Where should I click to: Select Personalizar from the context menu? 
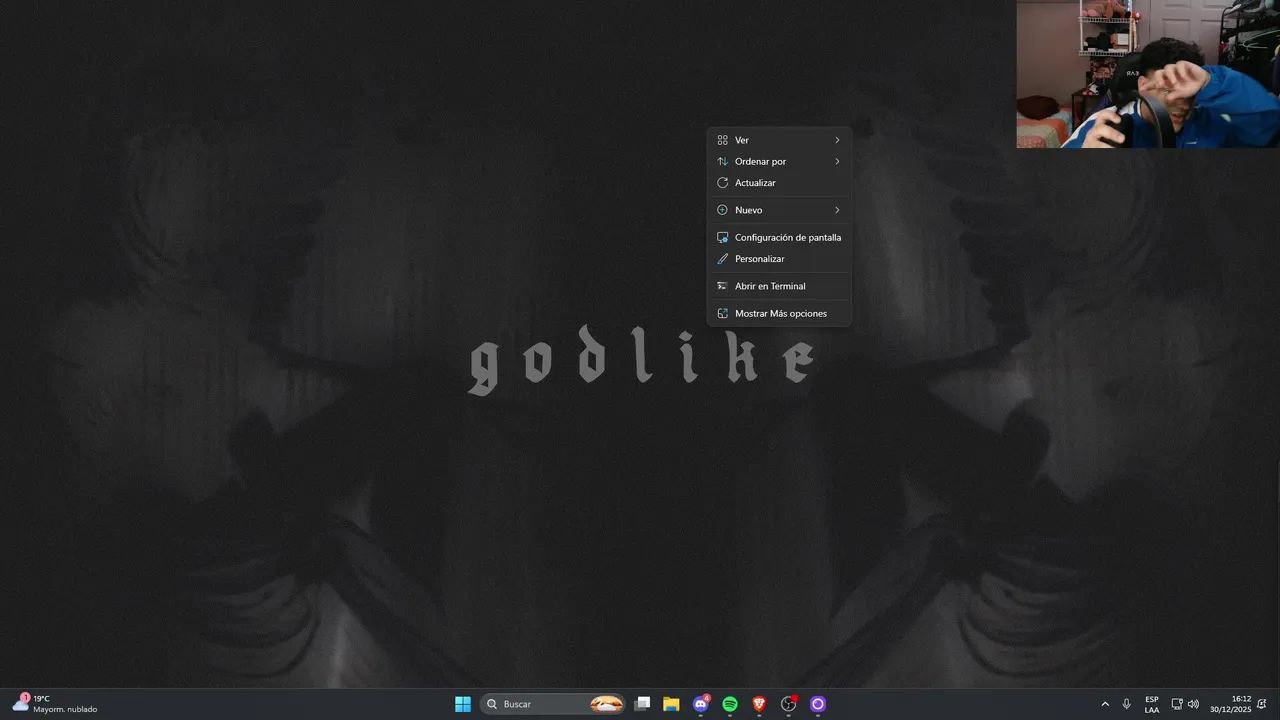pyautogui.click(x=779, y=259)
